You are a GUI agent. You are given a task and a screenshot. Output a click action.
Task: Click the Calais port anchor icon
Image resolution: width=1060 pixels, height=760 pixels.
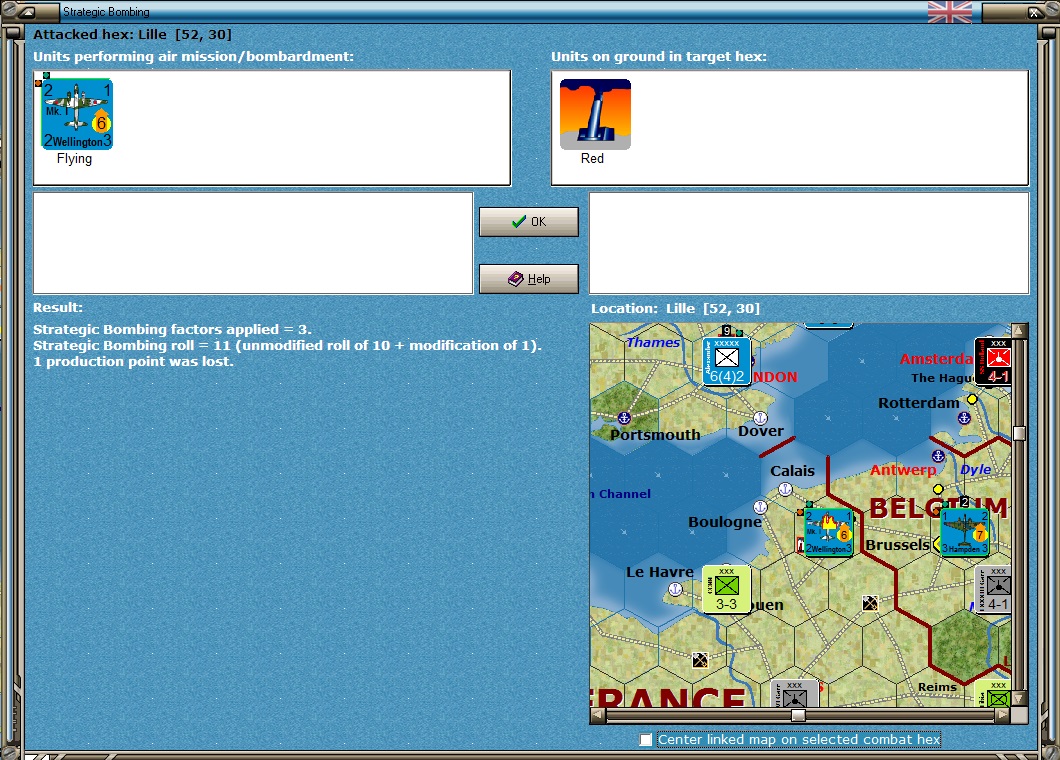[785, 489]
